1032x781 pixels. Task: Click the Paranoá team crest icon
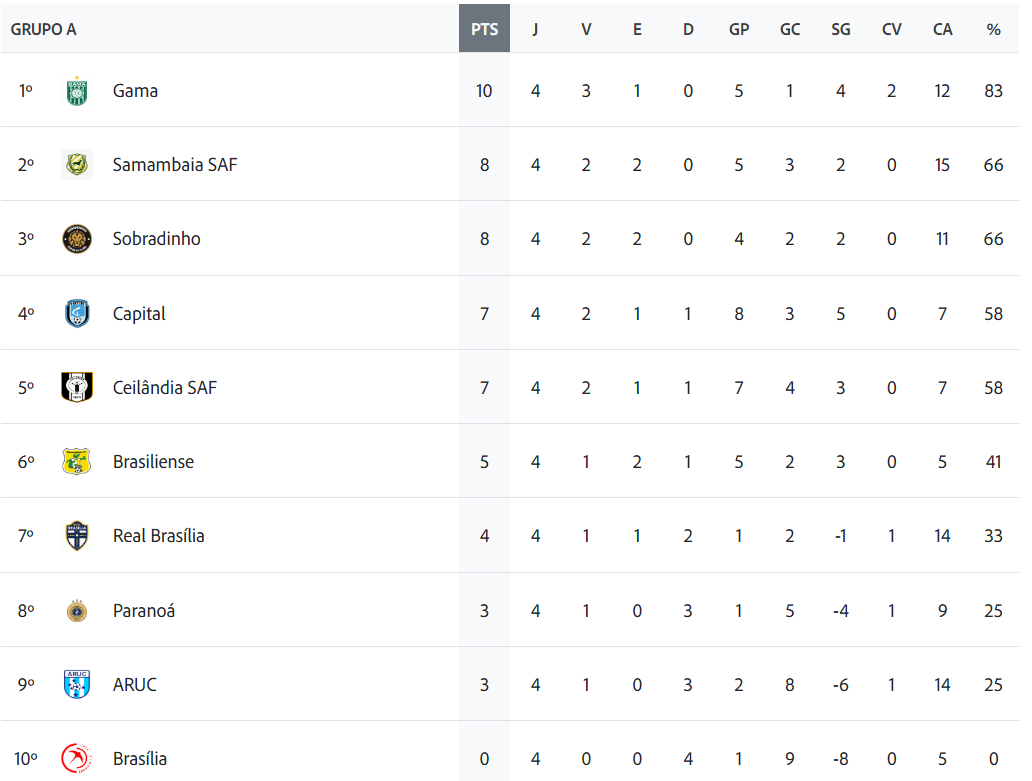coord(77,611)
